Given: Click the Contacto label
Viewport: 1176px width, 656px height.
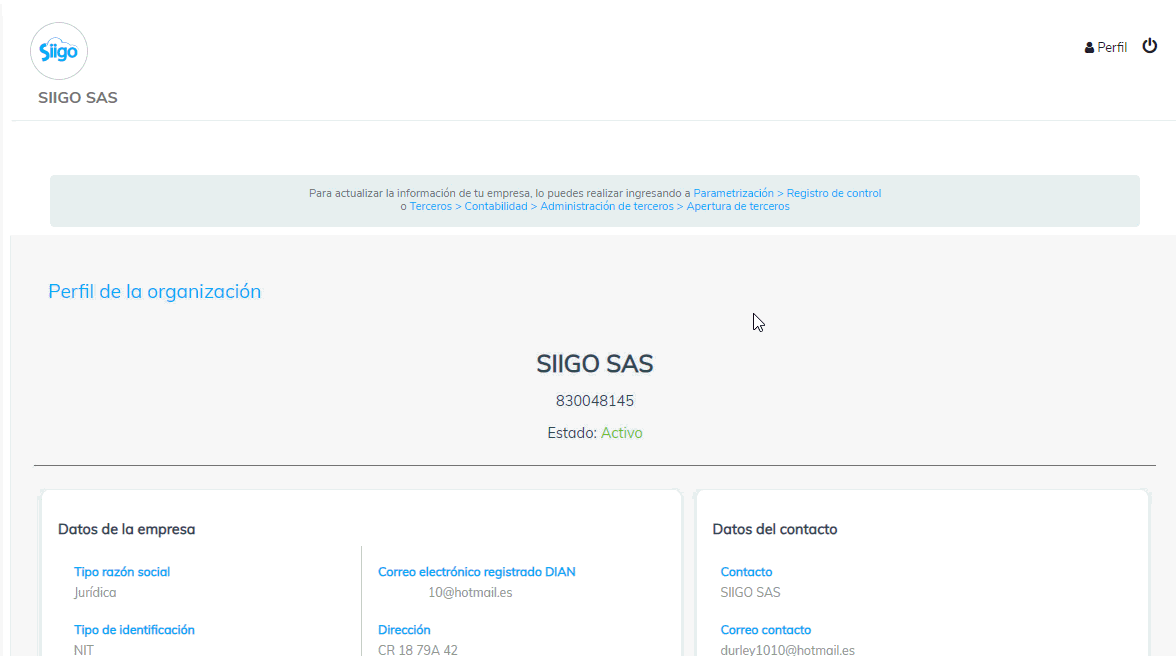Looking at the screenshot, I should [x=746, y=572].
